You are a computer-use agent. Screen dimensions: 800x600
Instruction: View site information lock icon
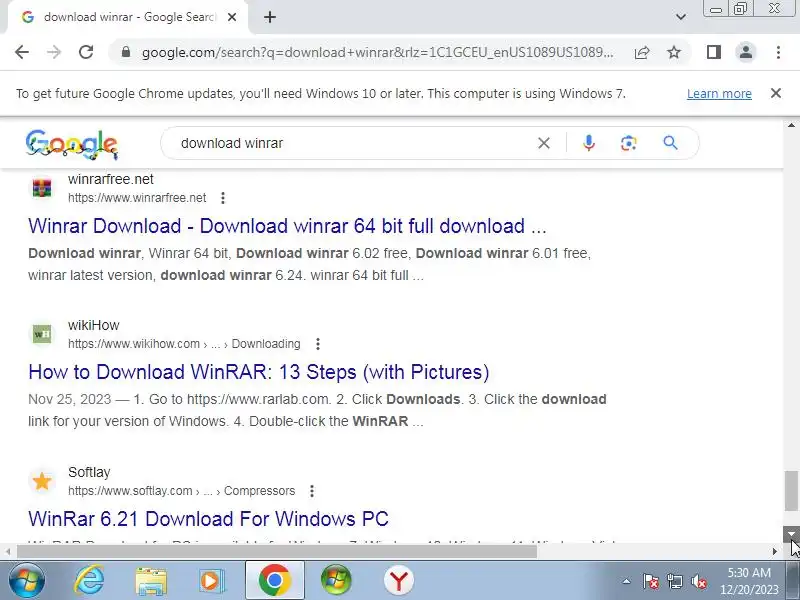[x=126, y=52]
